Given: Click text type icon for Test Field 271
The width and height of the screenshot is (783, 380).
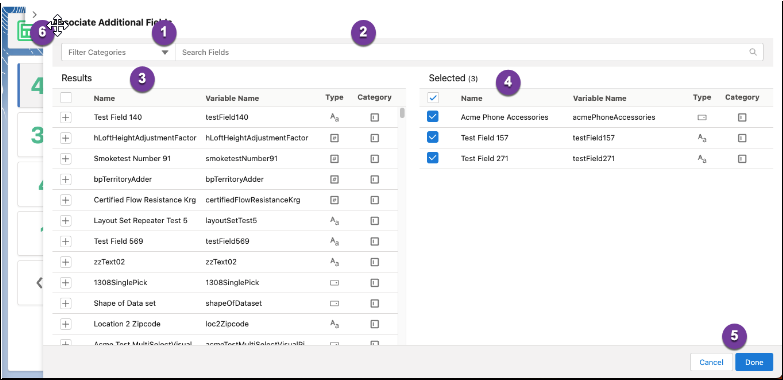Looking at the screenshot, I should (702, 159).
